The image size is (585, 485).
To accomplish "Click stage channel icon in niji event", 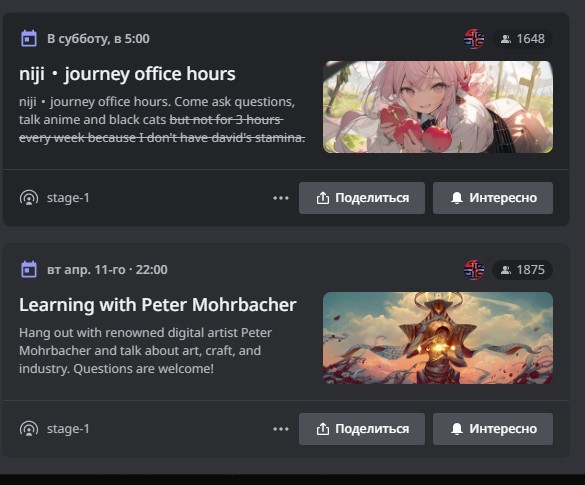I will tap(29, 198).
